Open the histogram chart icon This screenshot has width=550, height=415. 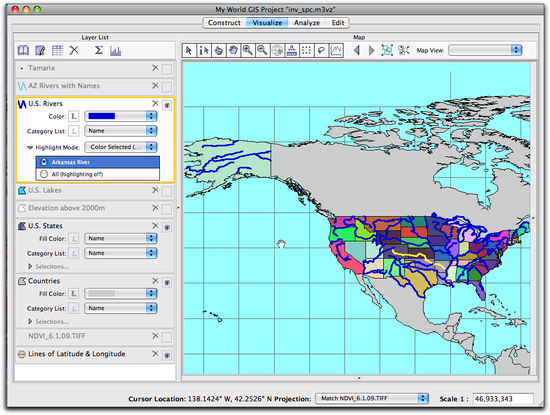coord(115,51)
